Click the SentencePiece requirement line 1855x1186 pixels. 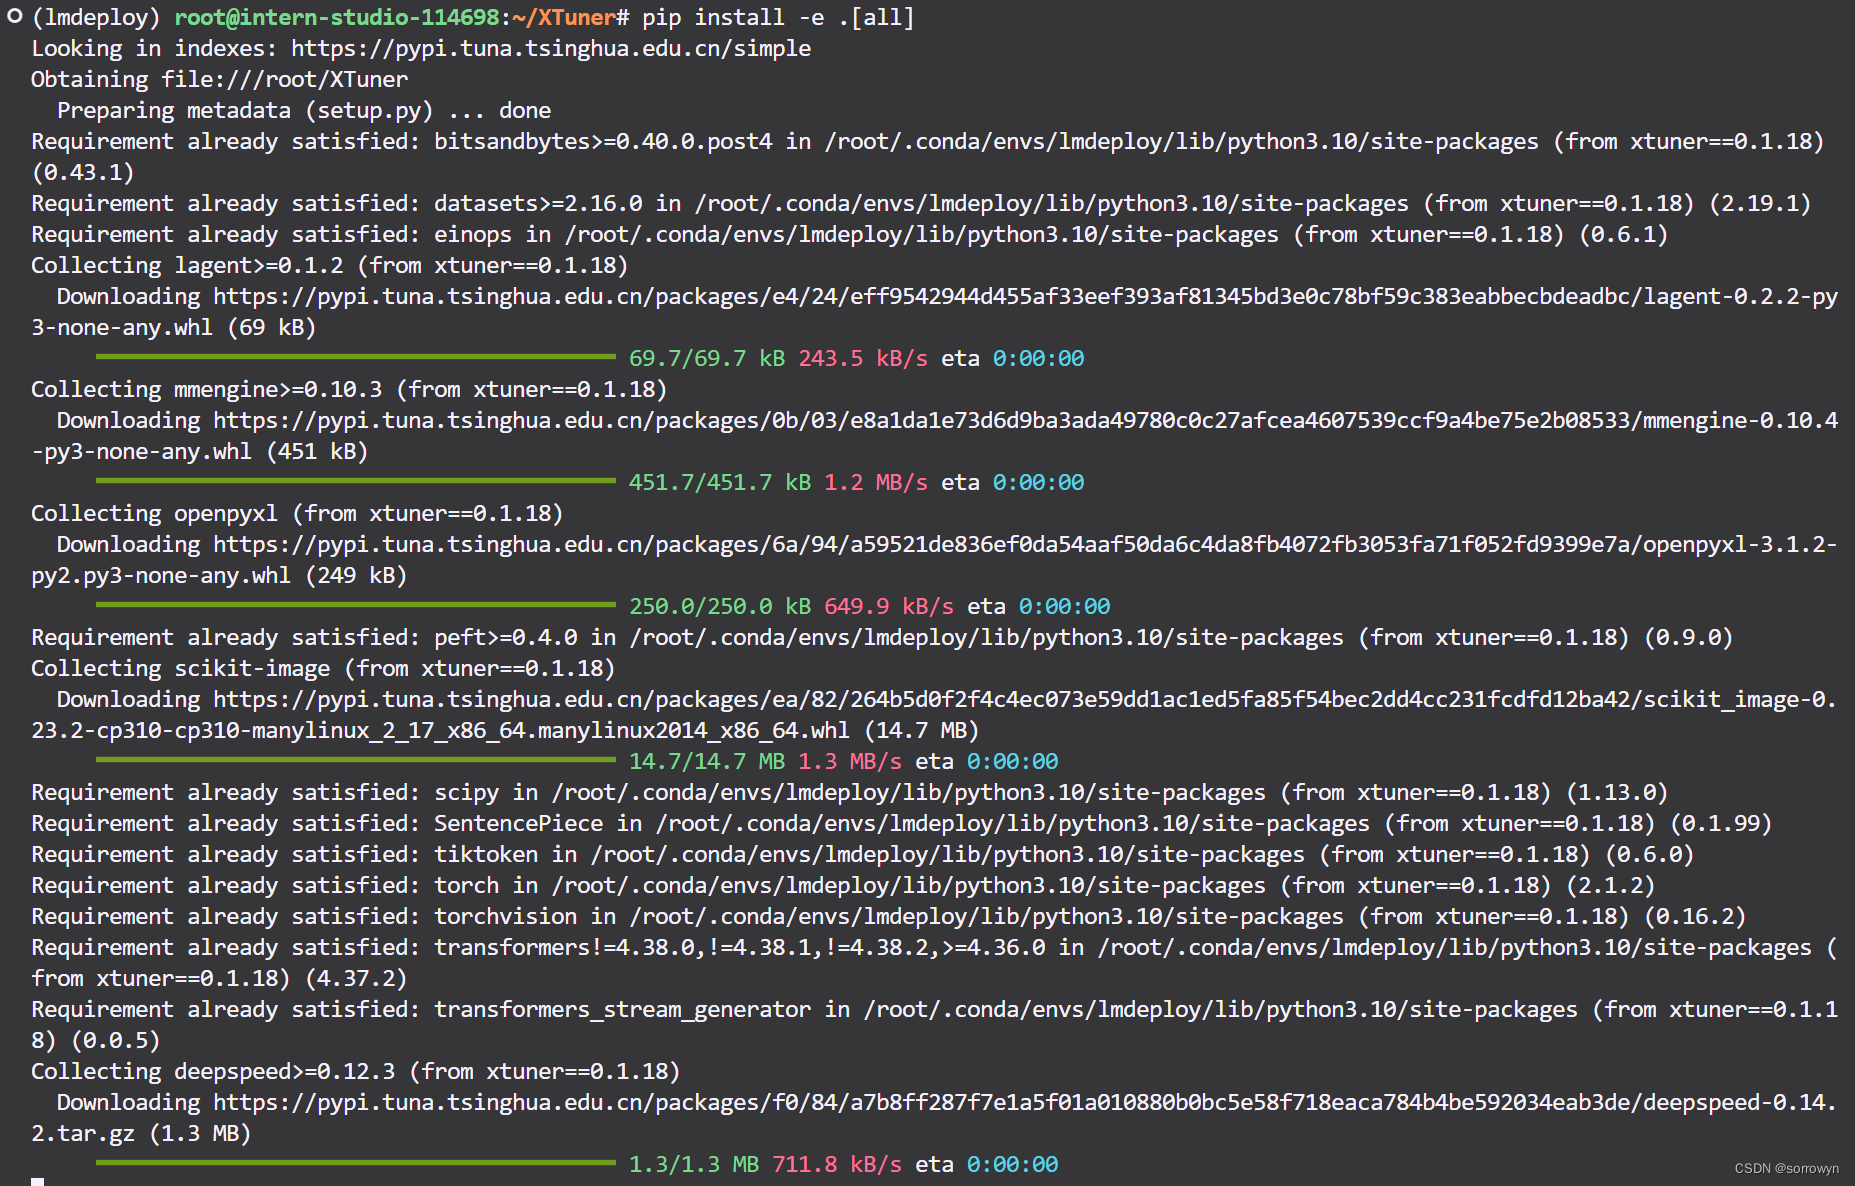[901, 824]
